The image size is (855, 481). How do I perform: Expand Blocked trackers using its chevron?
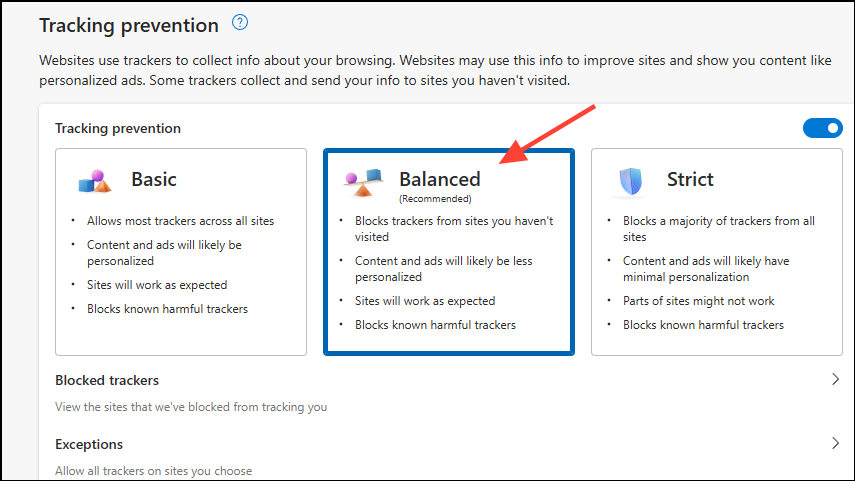coord(835,380)
